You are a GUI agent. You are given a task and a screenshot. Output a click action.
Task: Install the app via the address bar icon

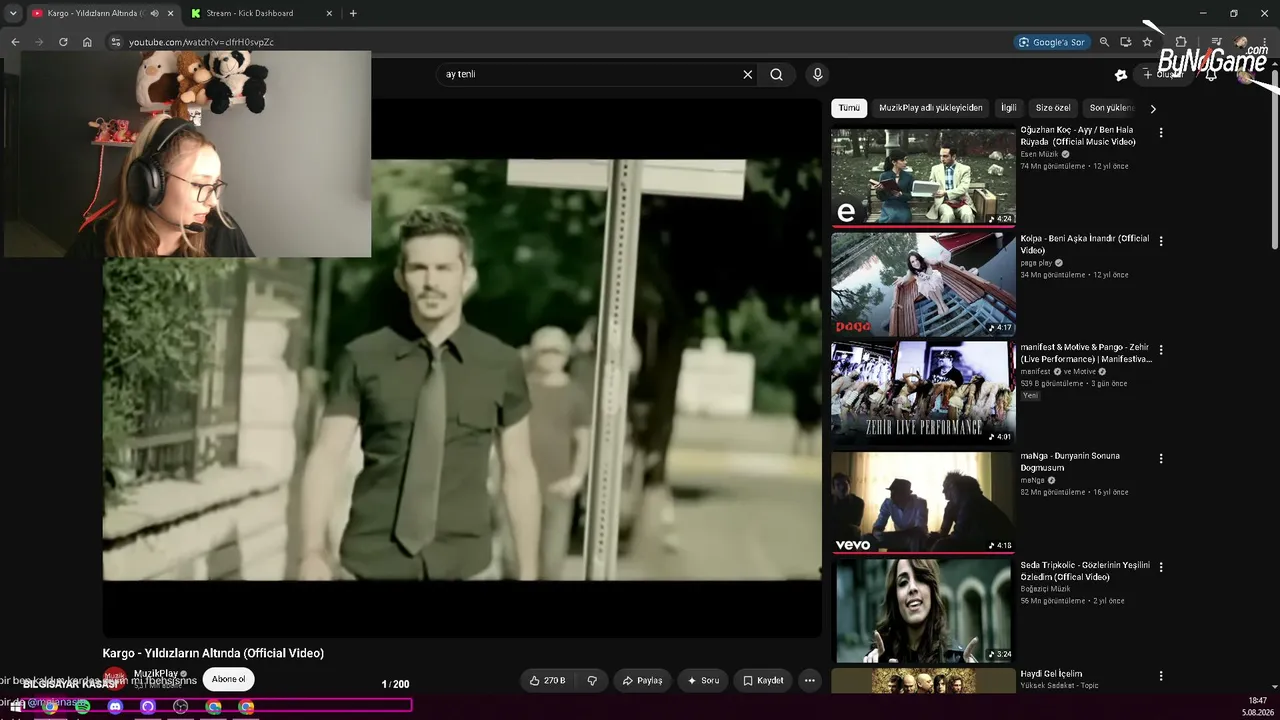click(x=1126, y=42)
